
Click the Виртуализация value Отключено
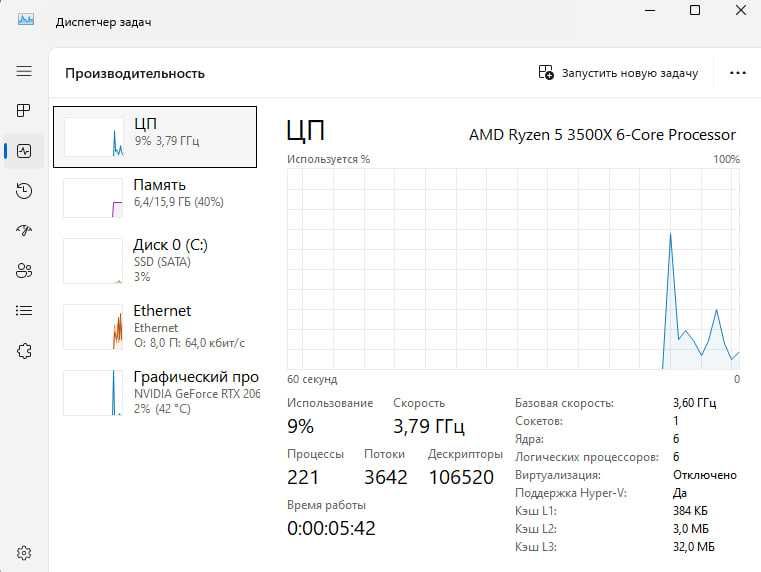click(705, 475)
